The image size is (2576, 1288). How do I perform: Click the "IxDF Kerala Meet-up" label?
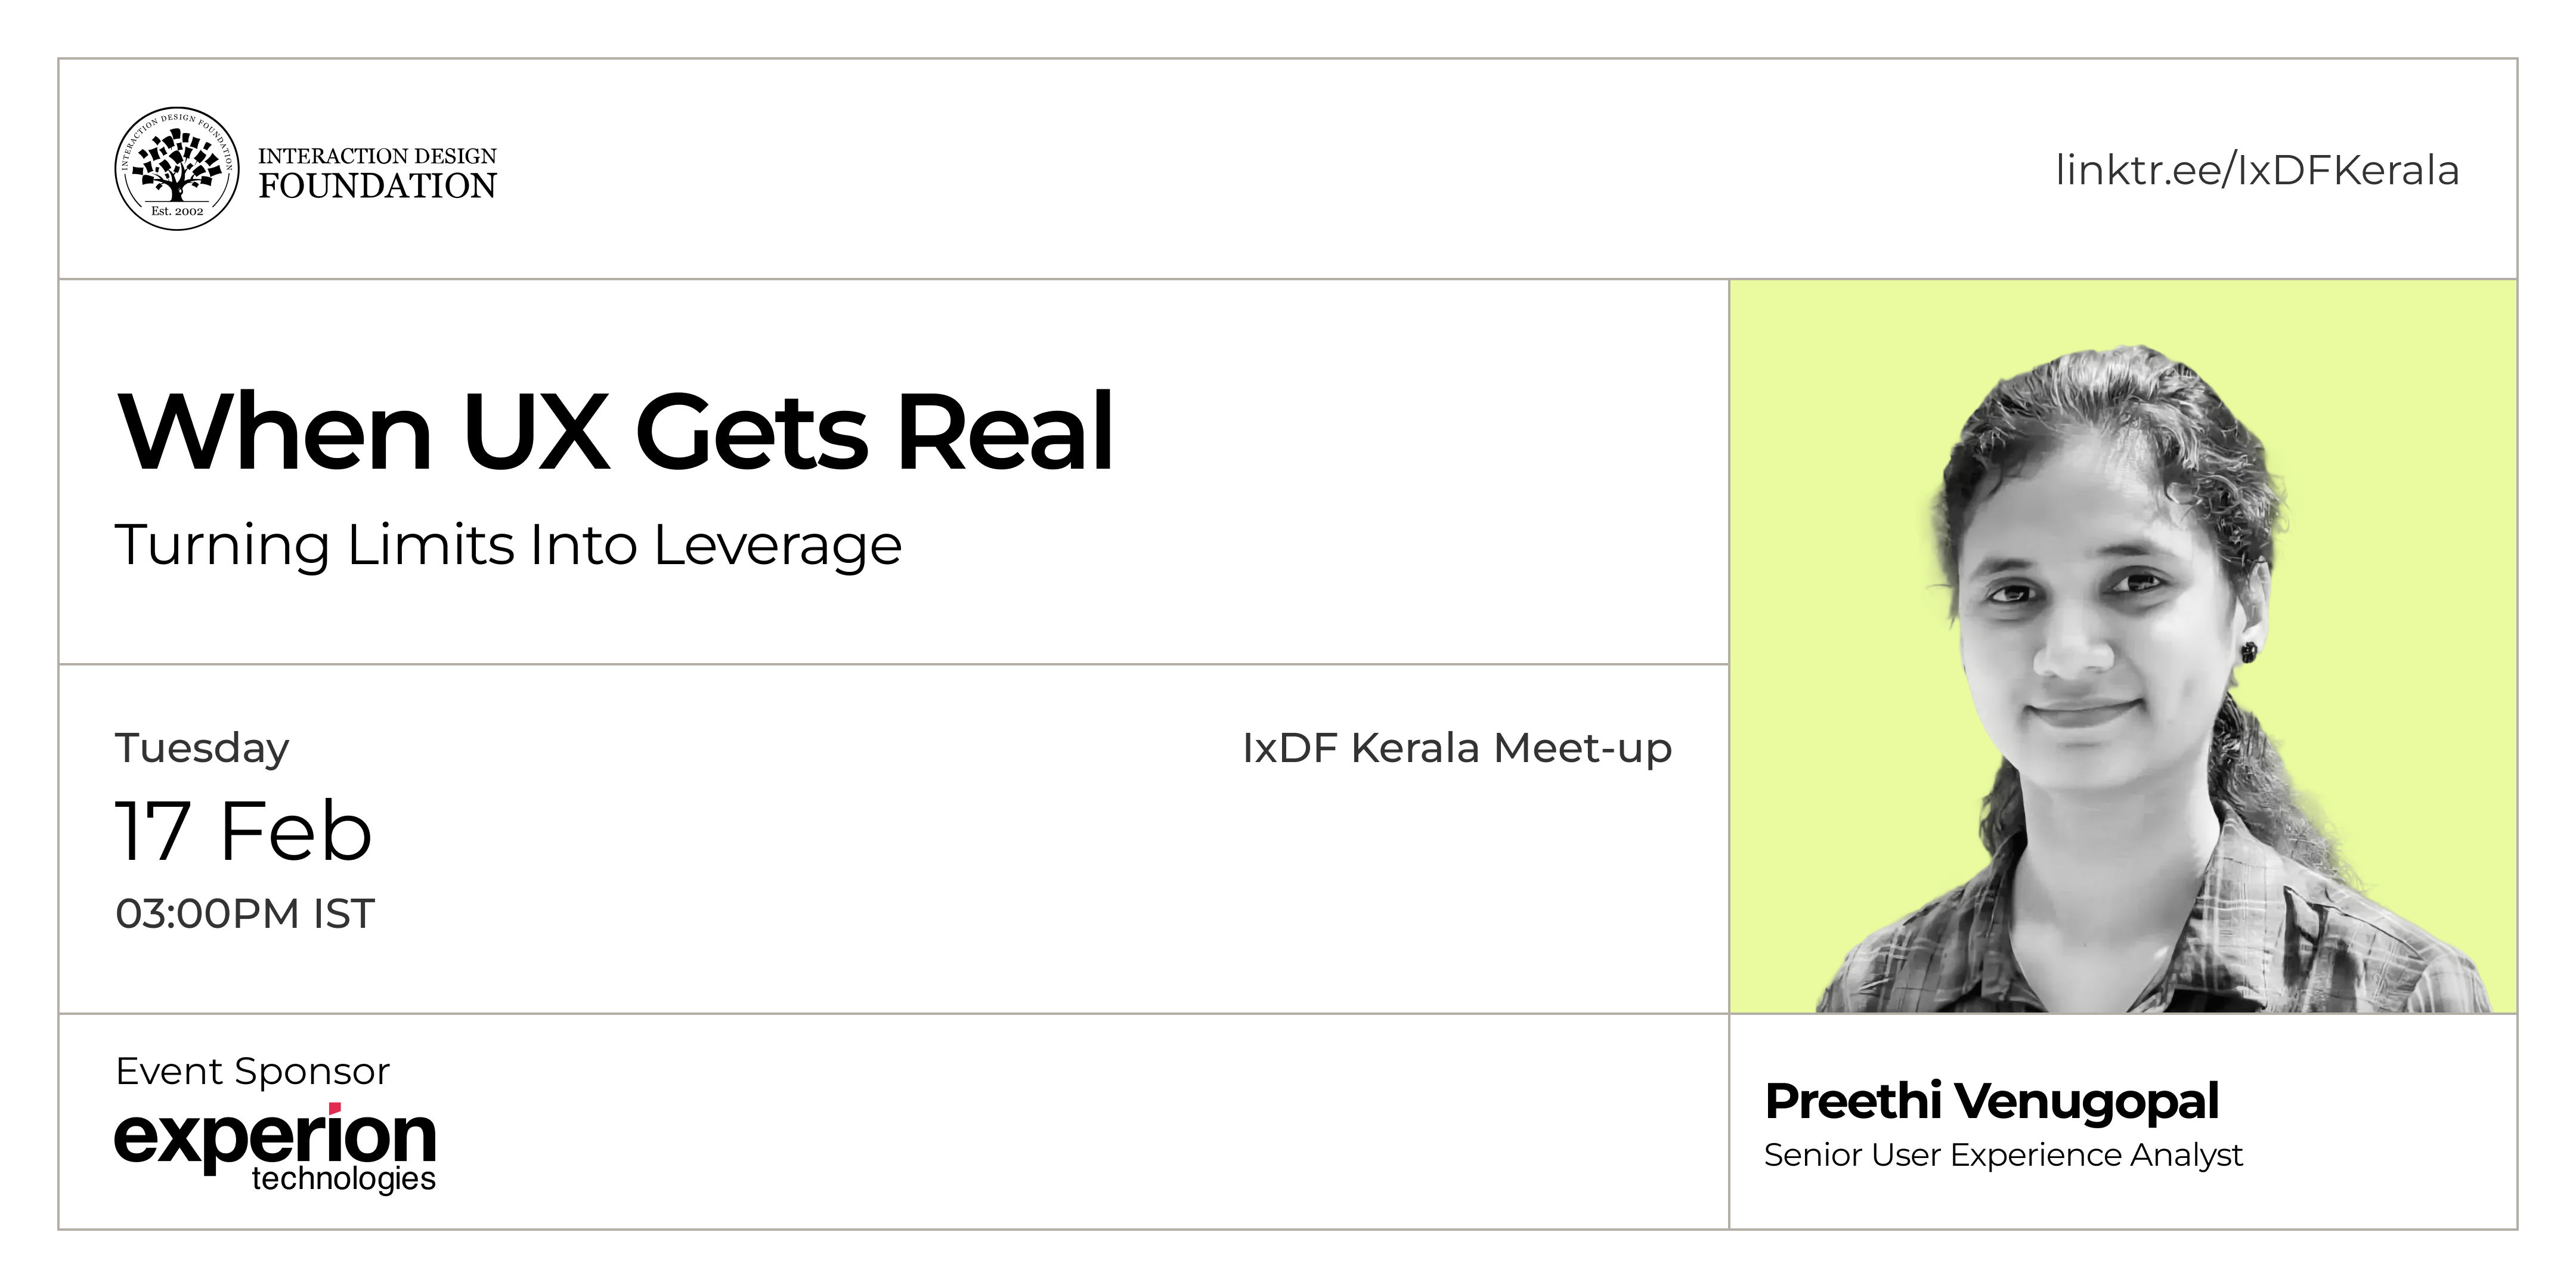[1456, 748]
